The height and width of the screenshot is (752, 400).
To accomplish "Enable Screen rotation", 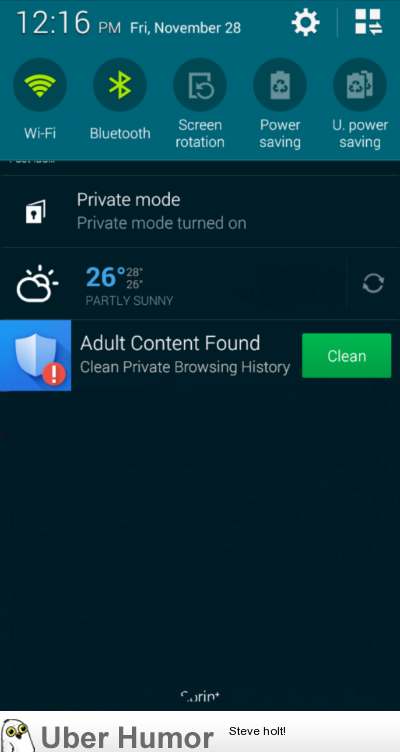I will click(x=200, y=85).
